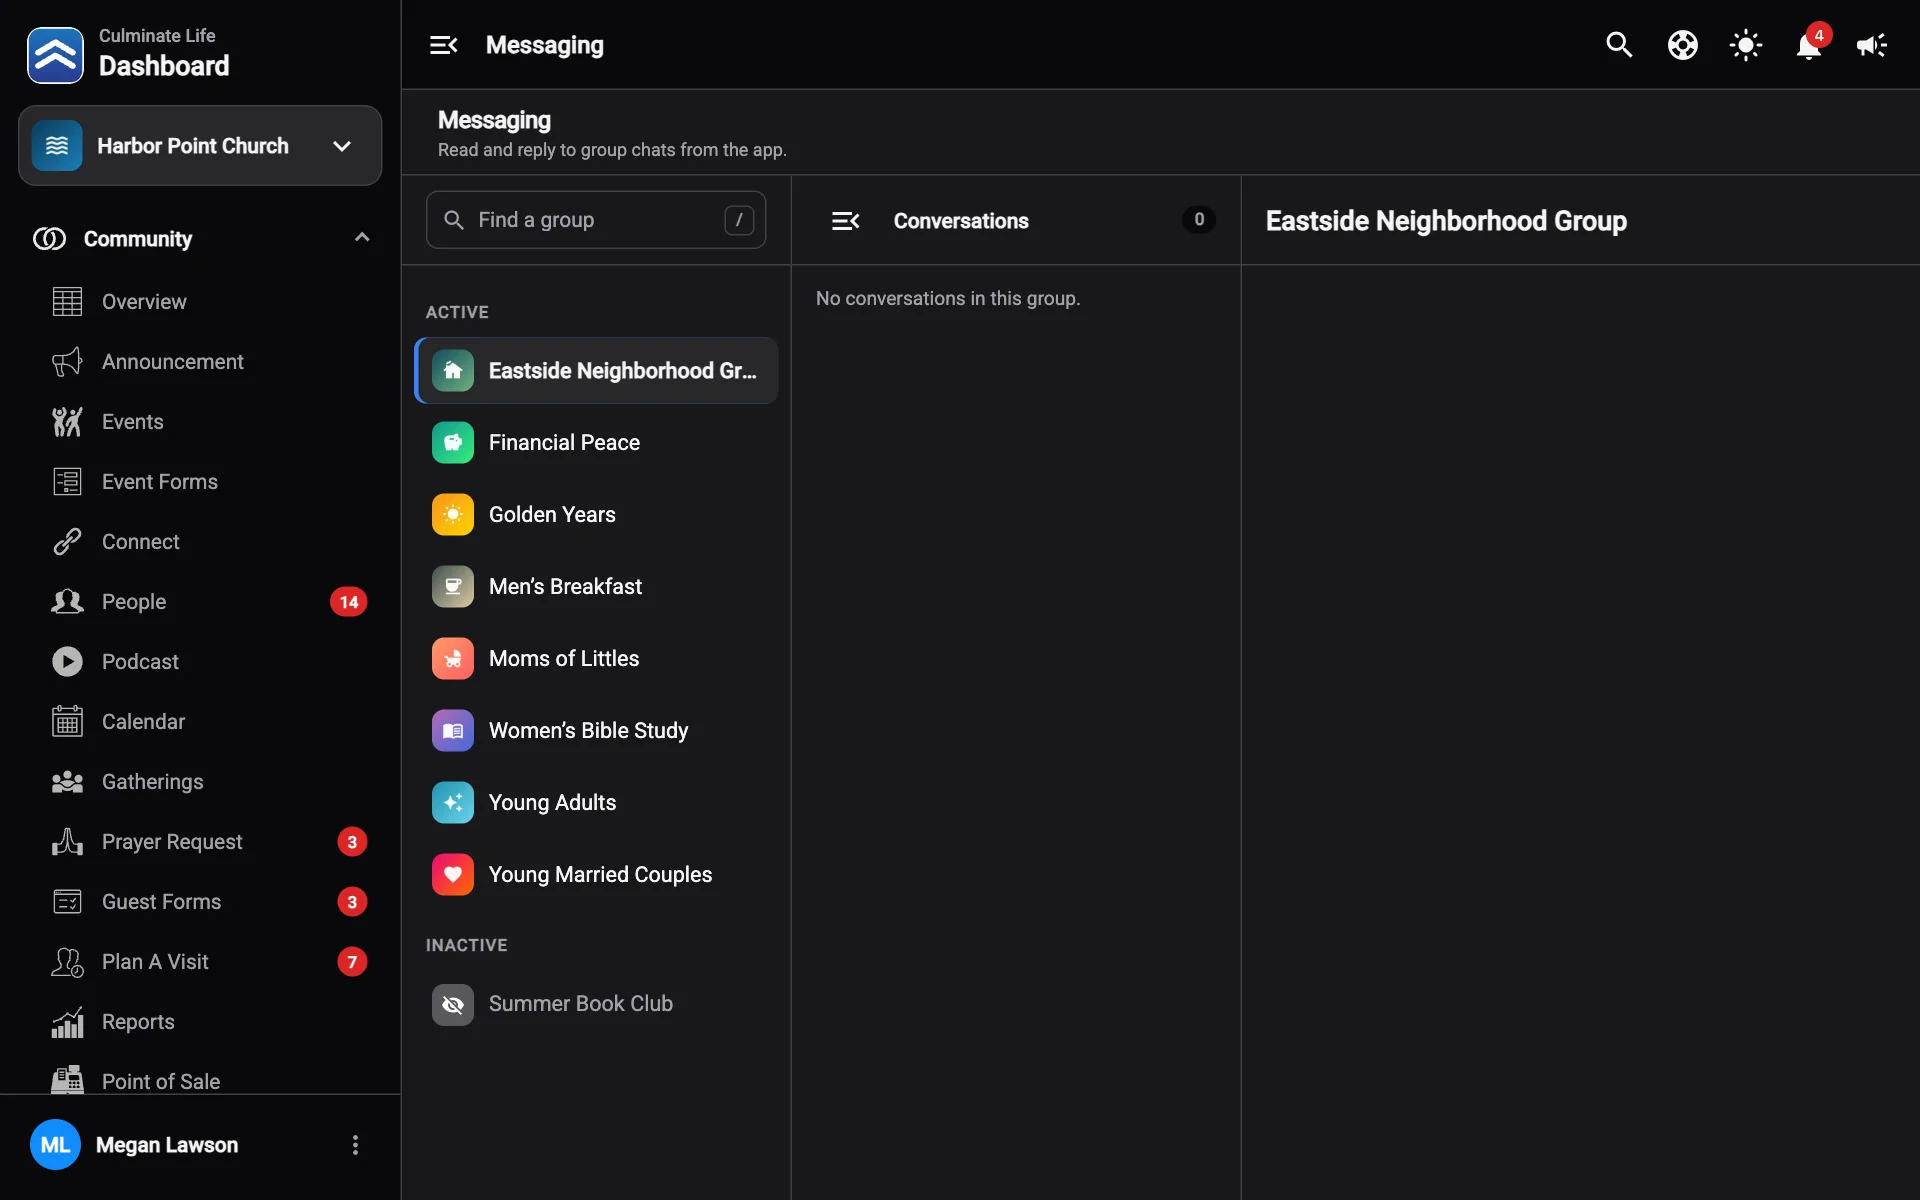
Task: Select the Financial Peace group
Action: [x=596, y=443]
